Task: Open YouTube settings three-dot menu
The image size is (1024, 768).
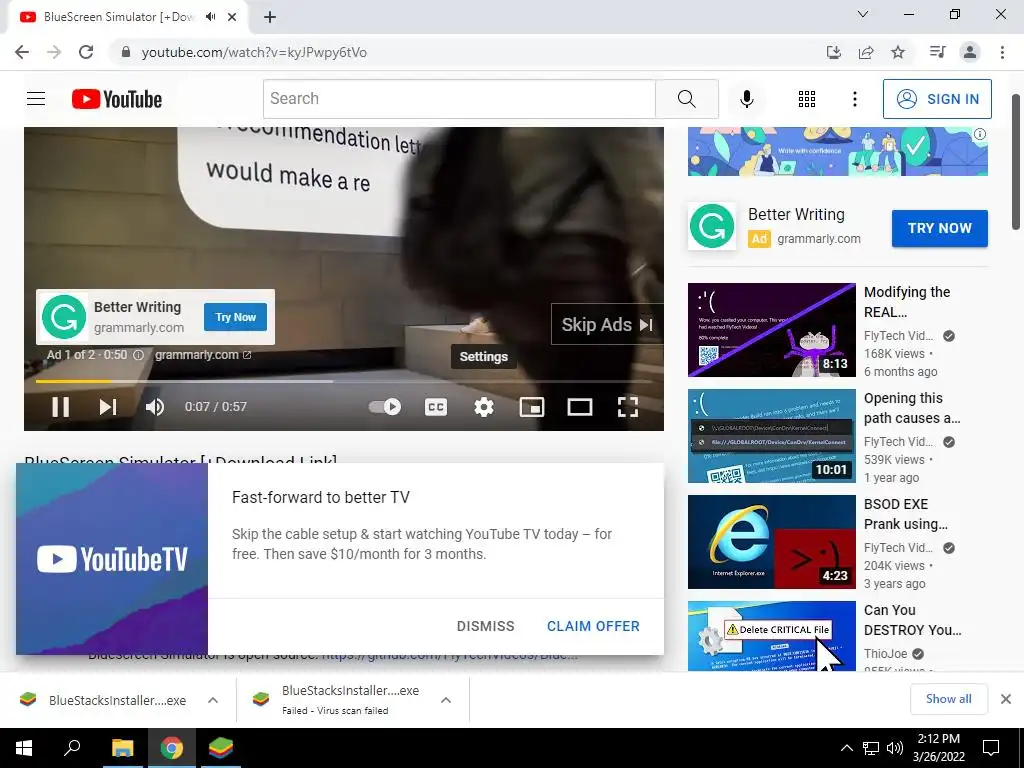Action: (854, 99)
